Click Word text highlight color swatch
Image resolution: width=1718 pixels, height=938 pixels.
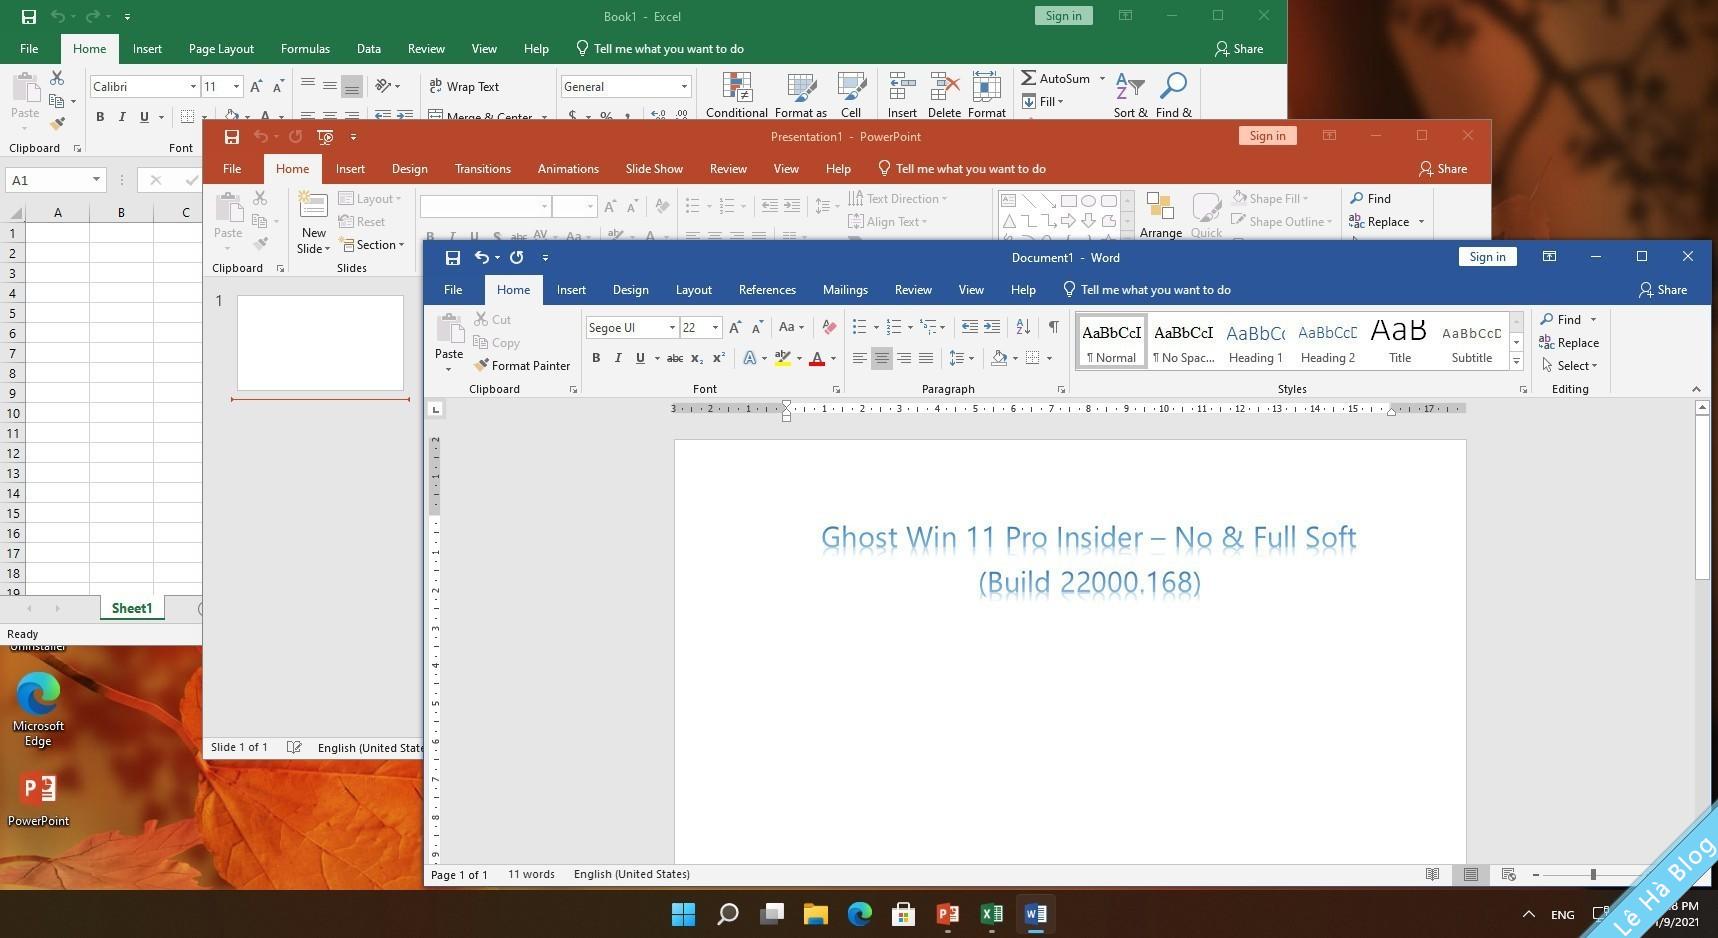[x=783, y=358]
